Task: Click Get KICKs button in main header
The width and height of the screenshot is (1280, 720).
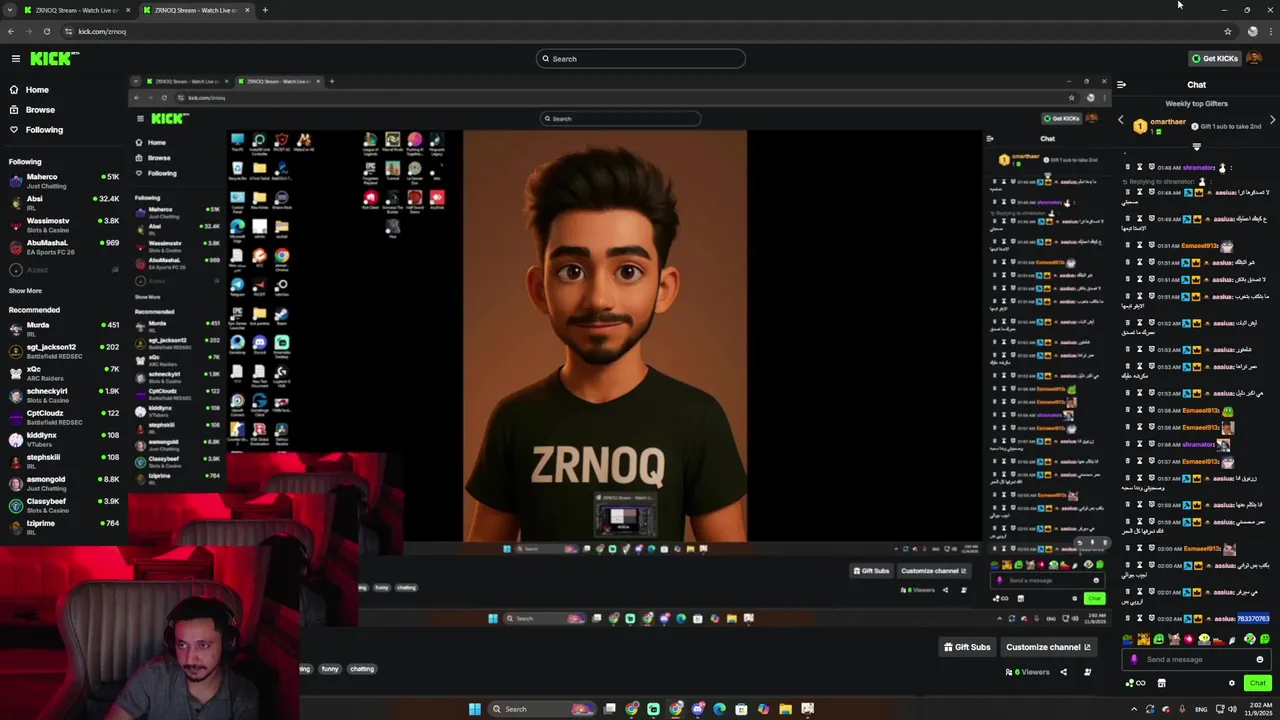Action: [1215, 58]
